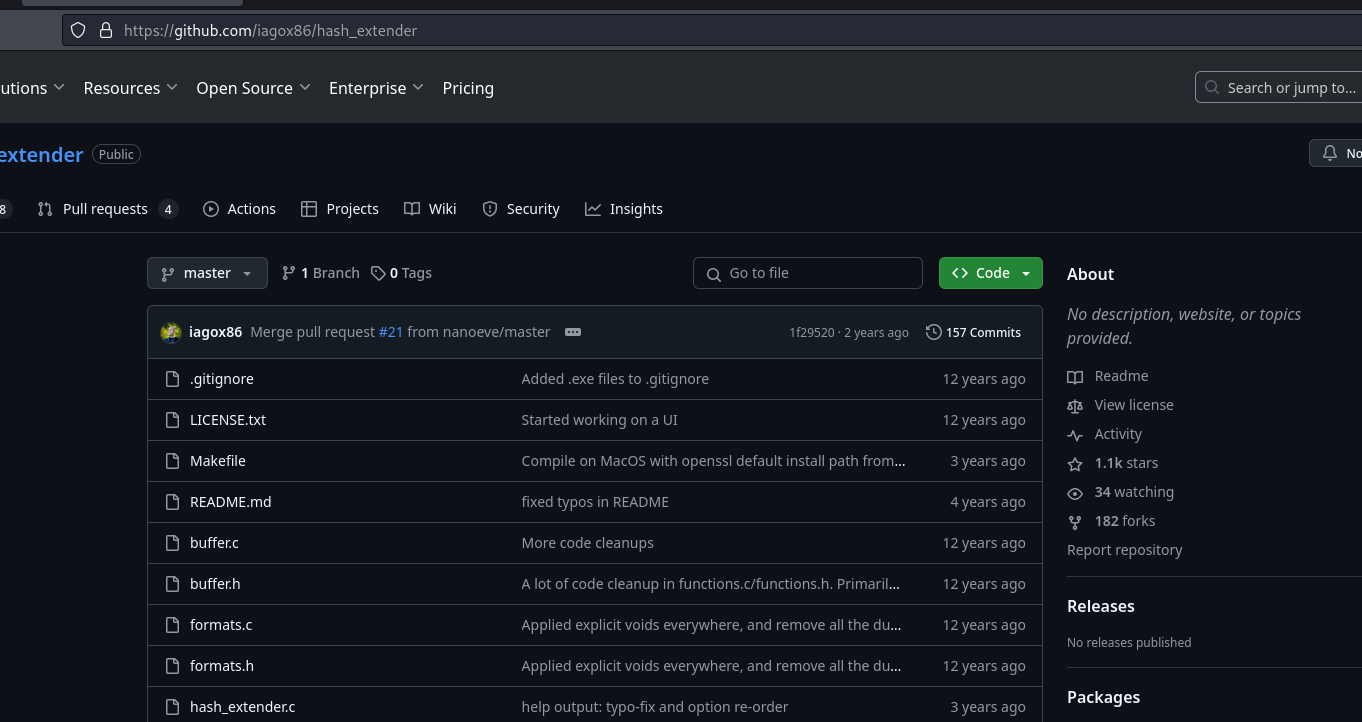The height and width of the screenshot is (722, 1362).
Task: Click the Wiki book icon
Action: click(x=412, y=209)
